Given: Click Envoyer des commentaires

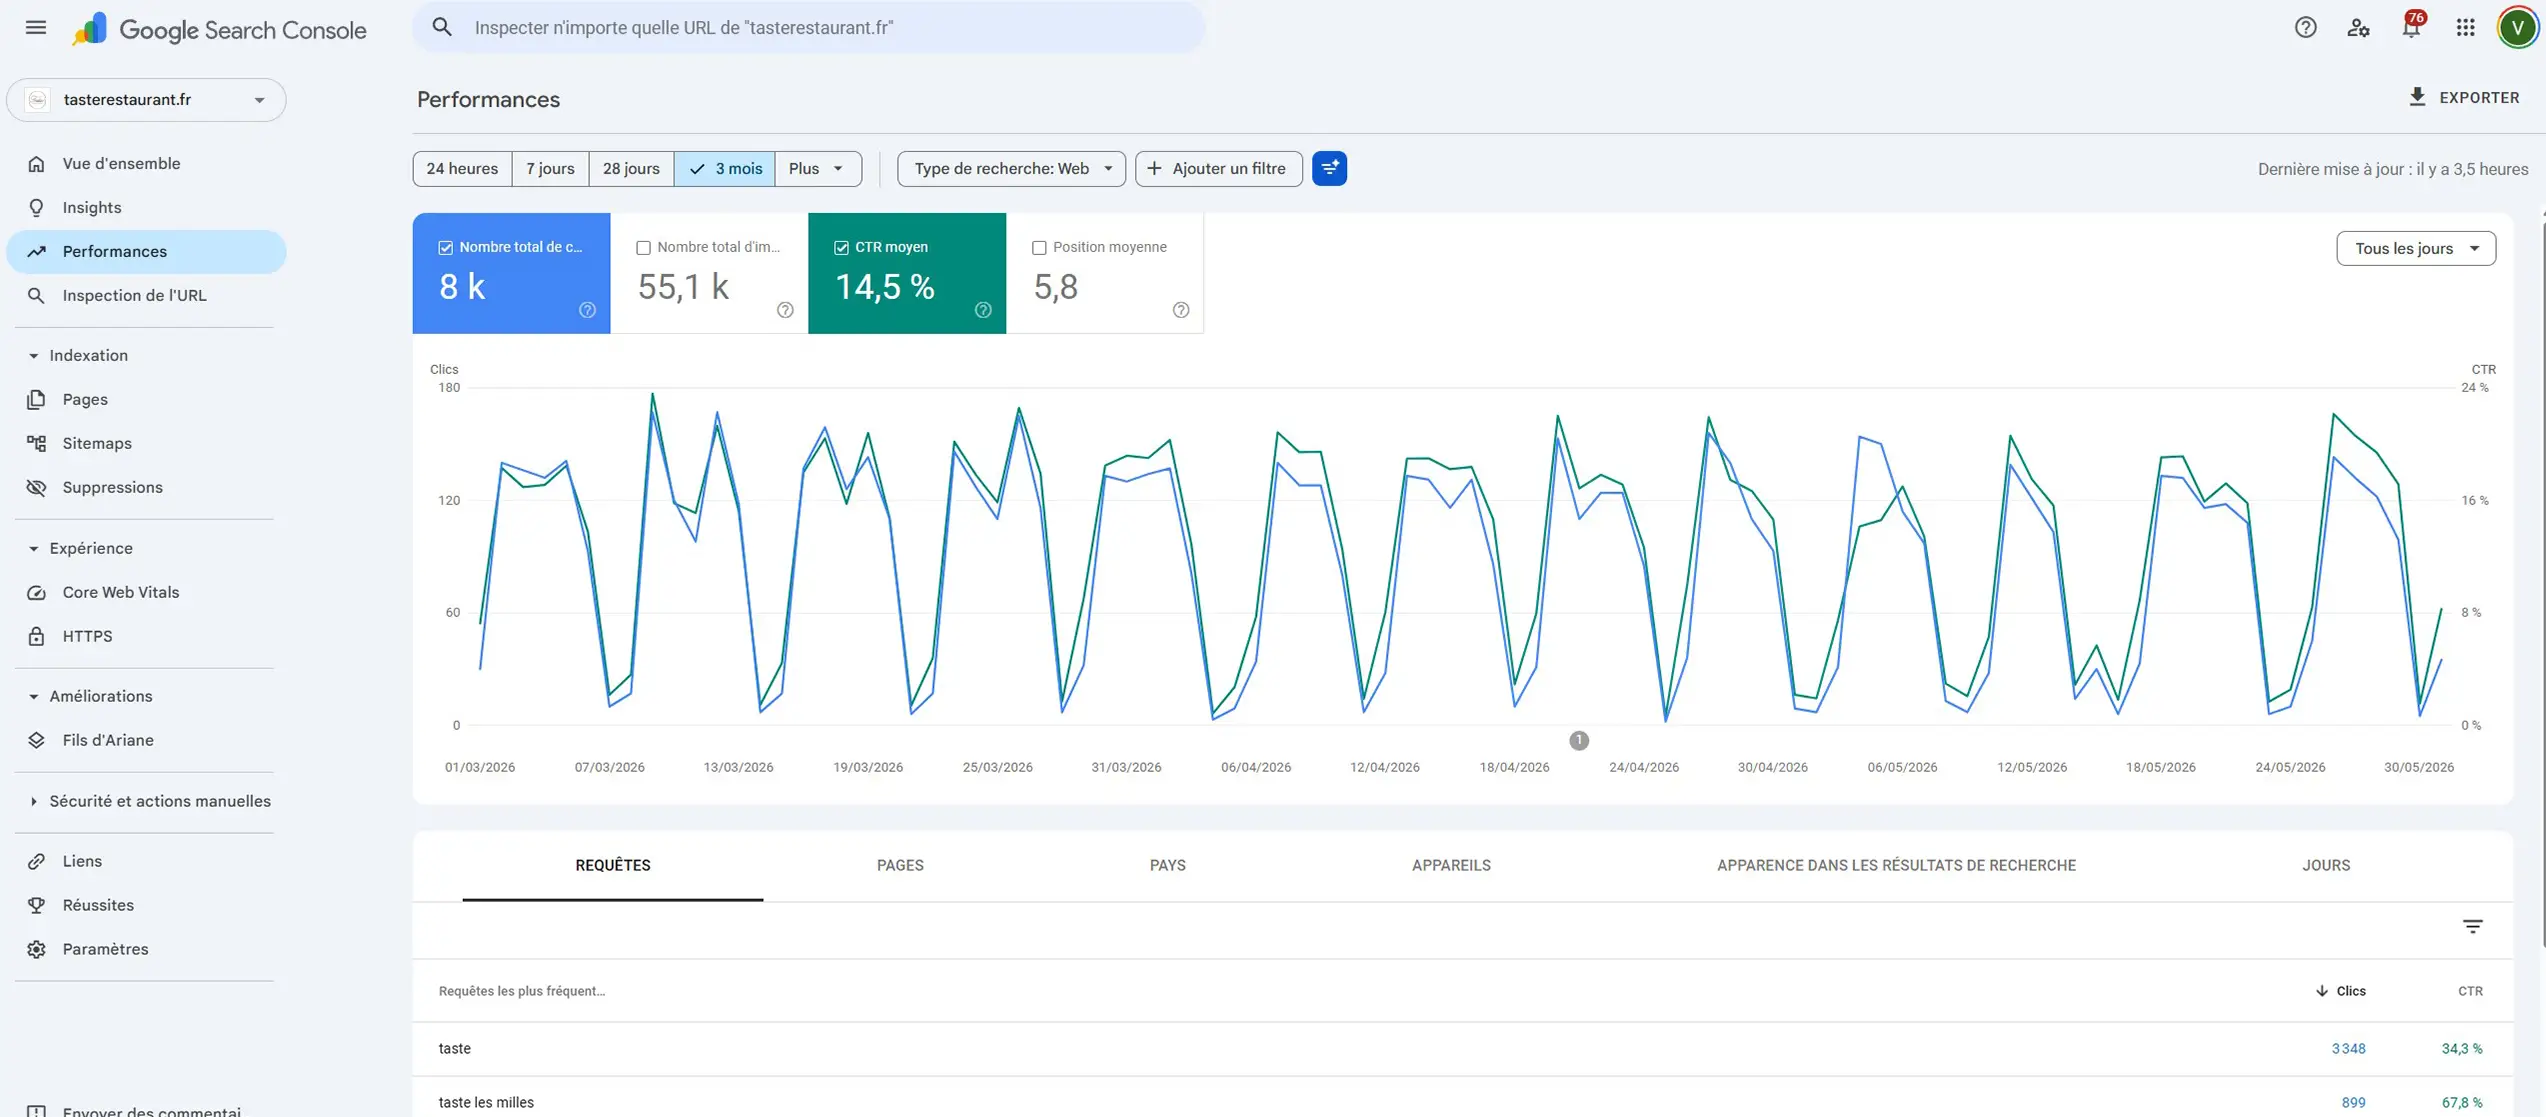Looking at the screenshot, I should [146, 1108].
